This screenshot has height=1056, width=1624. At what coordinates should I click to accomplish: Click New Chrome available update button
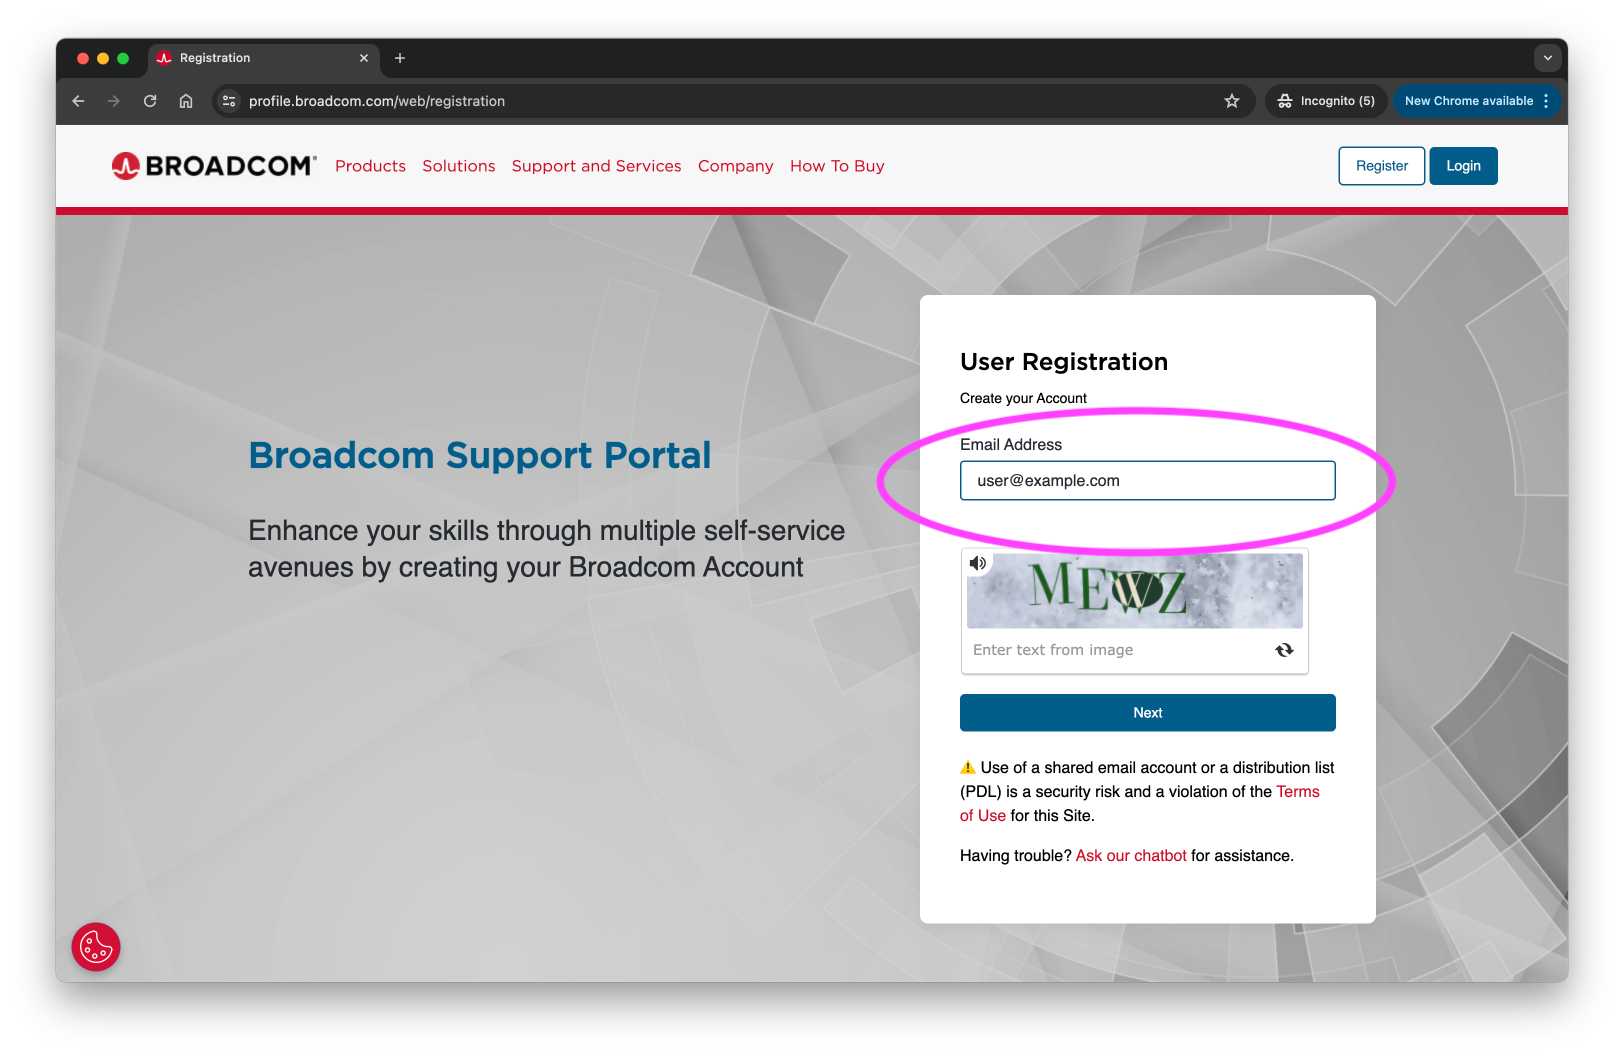pyautogui.click(x=1468, y=101)
